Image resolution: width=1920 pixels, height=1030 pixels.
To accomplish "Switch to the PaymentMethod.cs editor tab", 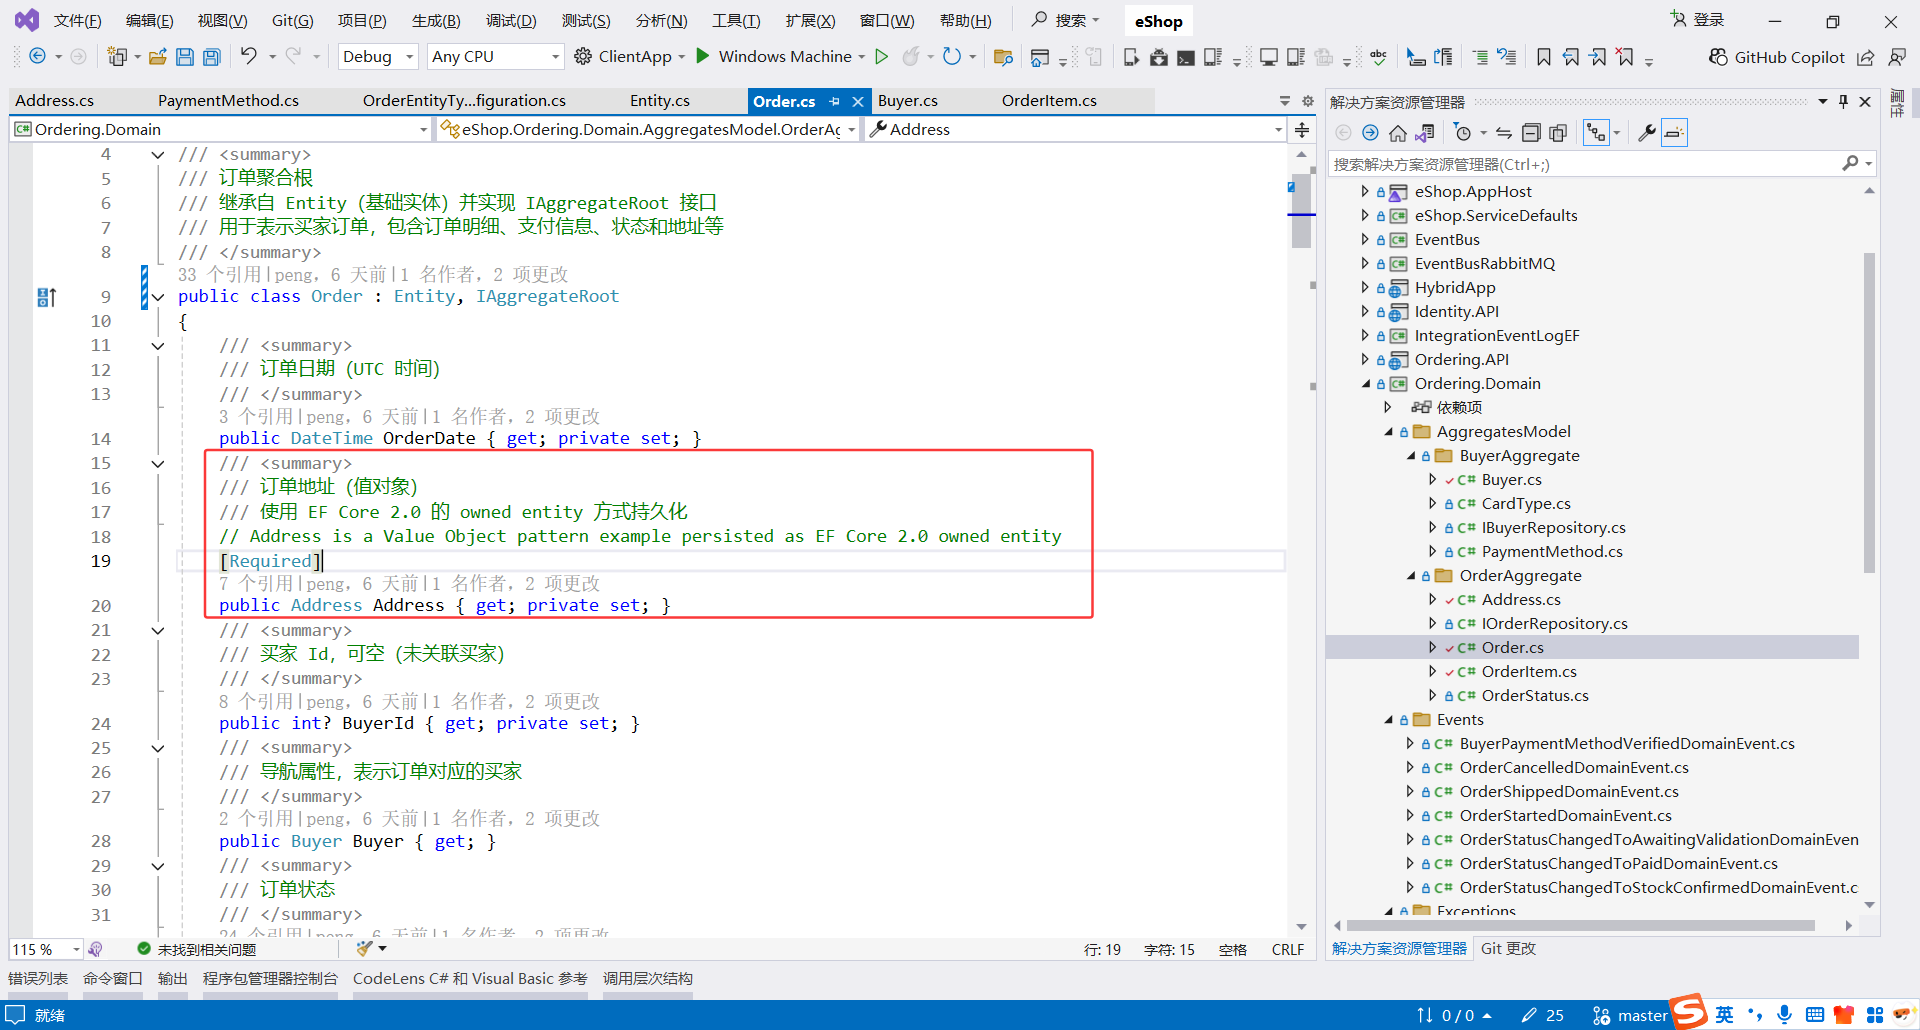I will [229, 101].
